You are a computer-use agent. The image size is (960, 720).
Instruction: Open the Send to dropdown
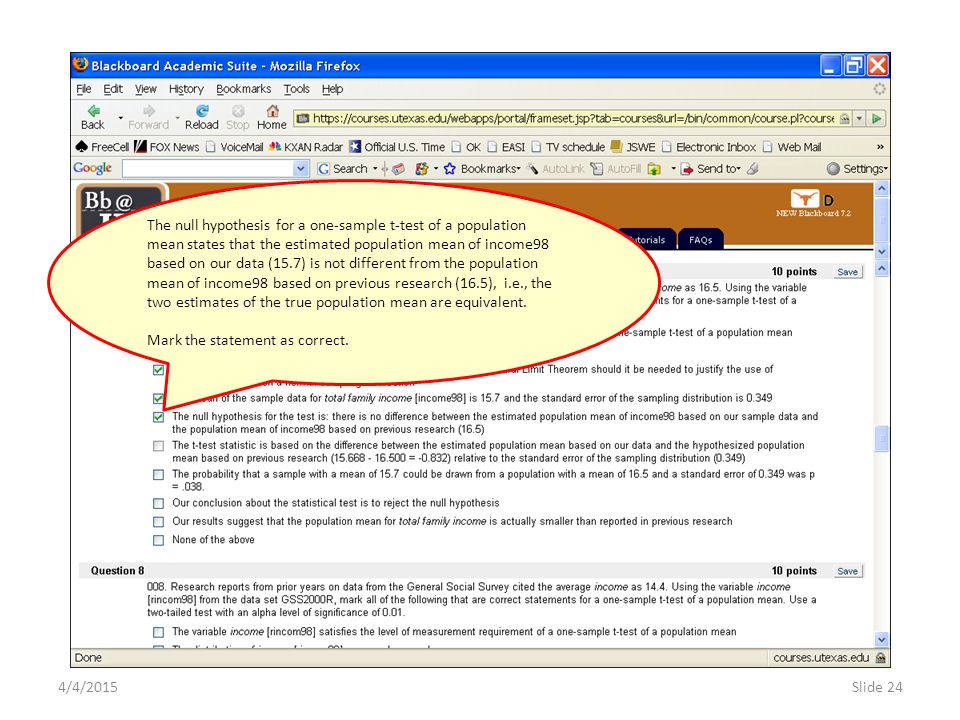712,168
